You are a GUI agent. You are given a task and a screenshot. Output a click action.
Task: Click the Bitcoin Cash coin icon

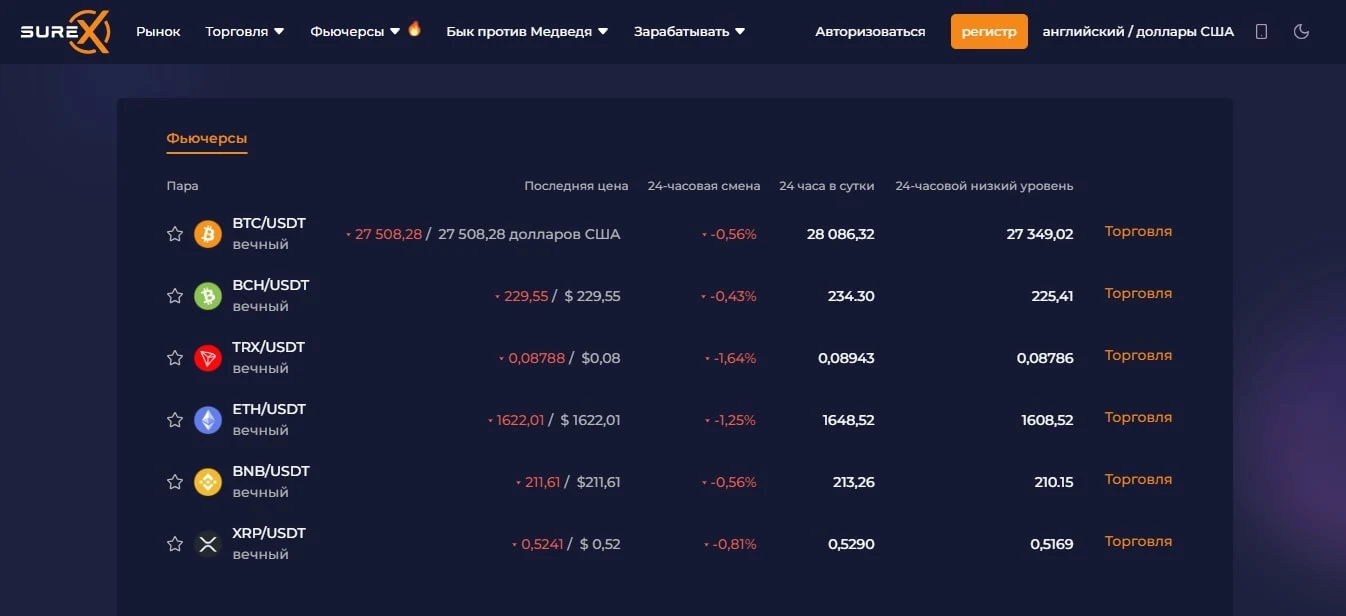208,296
